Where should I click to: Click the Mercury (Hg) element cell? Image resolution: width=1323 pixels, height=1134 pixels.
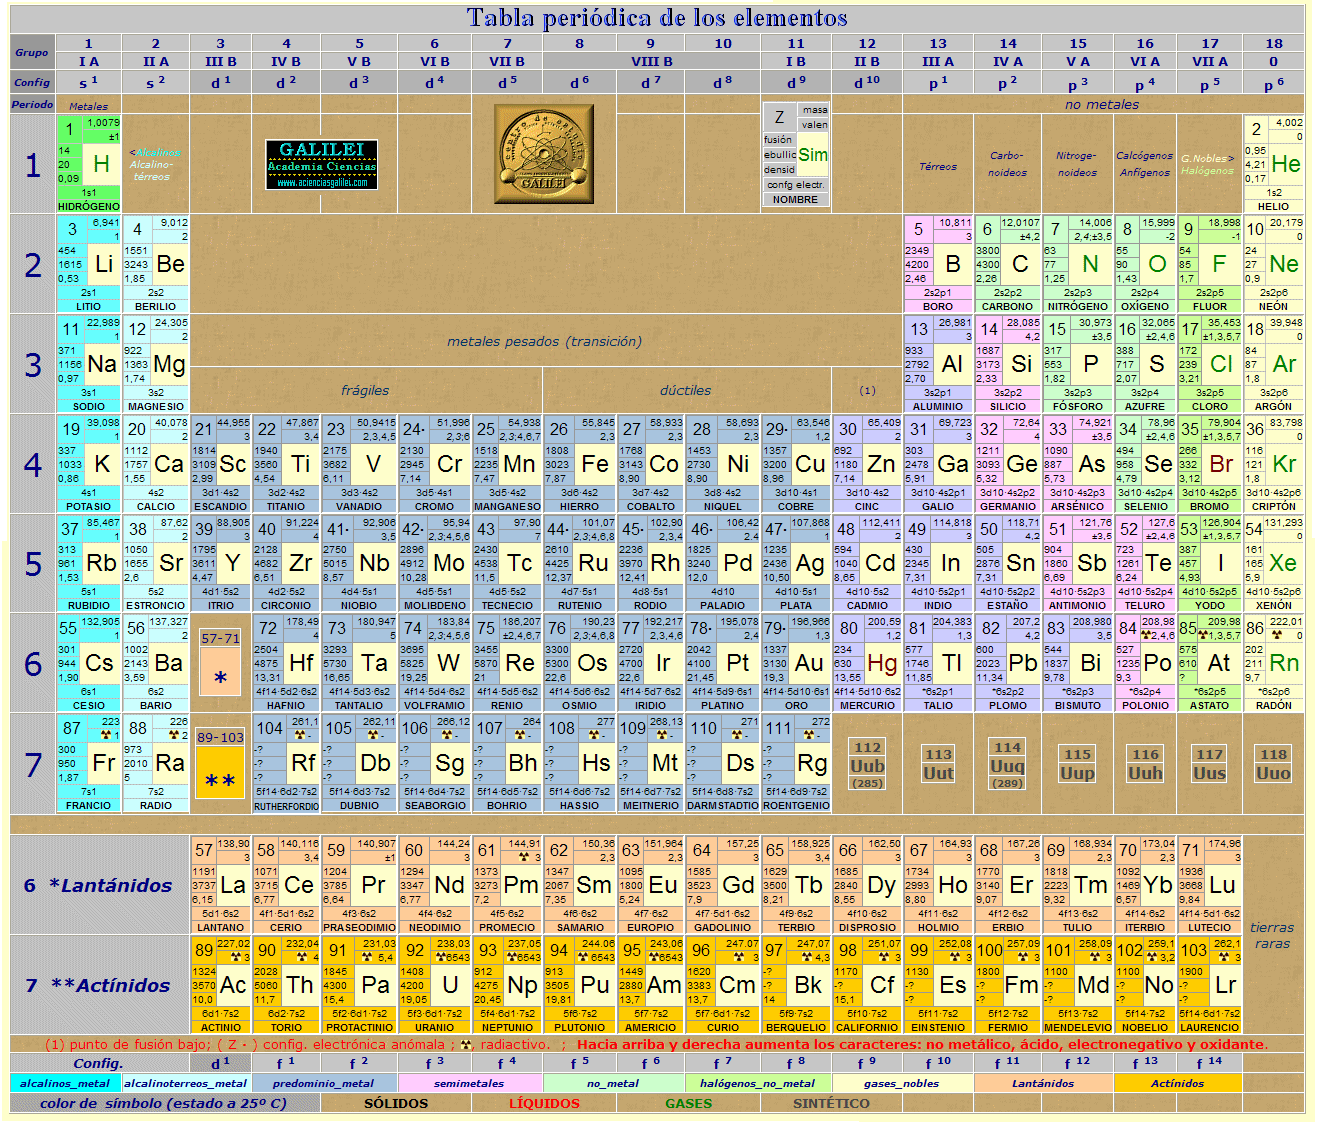[x=867, y=663]
